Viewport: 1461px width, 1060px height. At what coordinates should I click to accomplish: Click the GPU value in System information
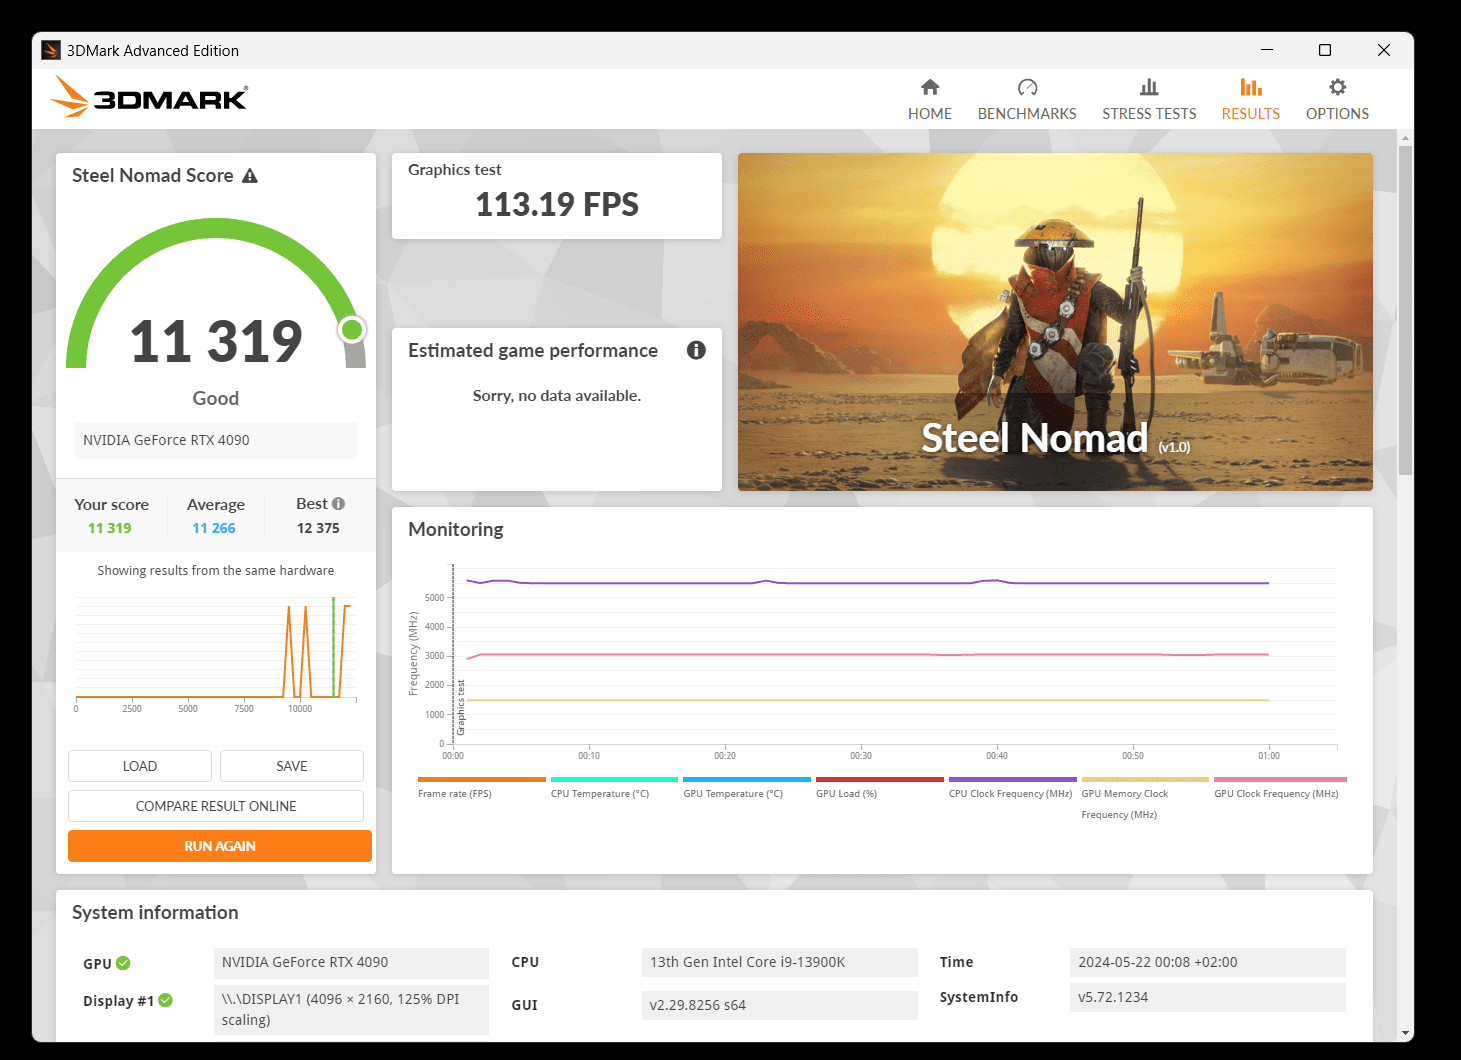pyautogui.click(x=351, y=962)
